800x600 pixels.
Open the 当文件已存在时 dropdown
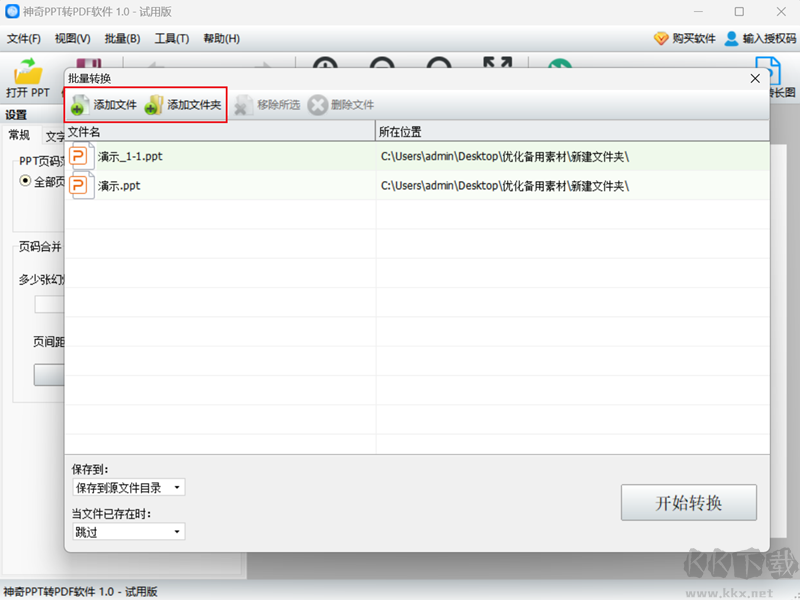(x=129, y=532)
